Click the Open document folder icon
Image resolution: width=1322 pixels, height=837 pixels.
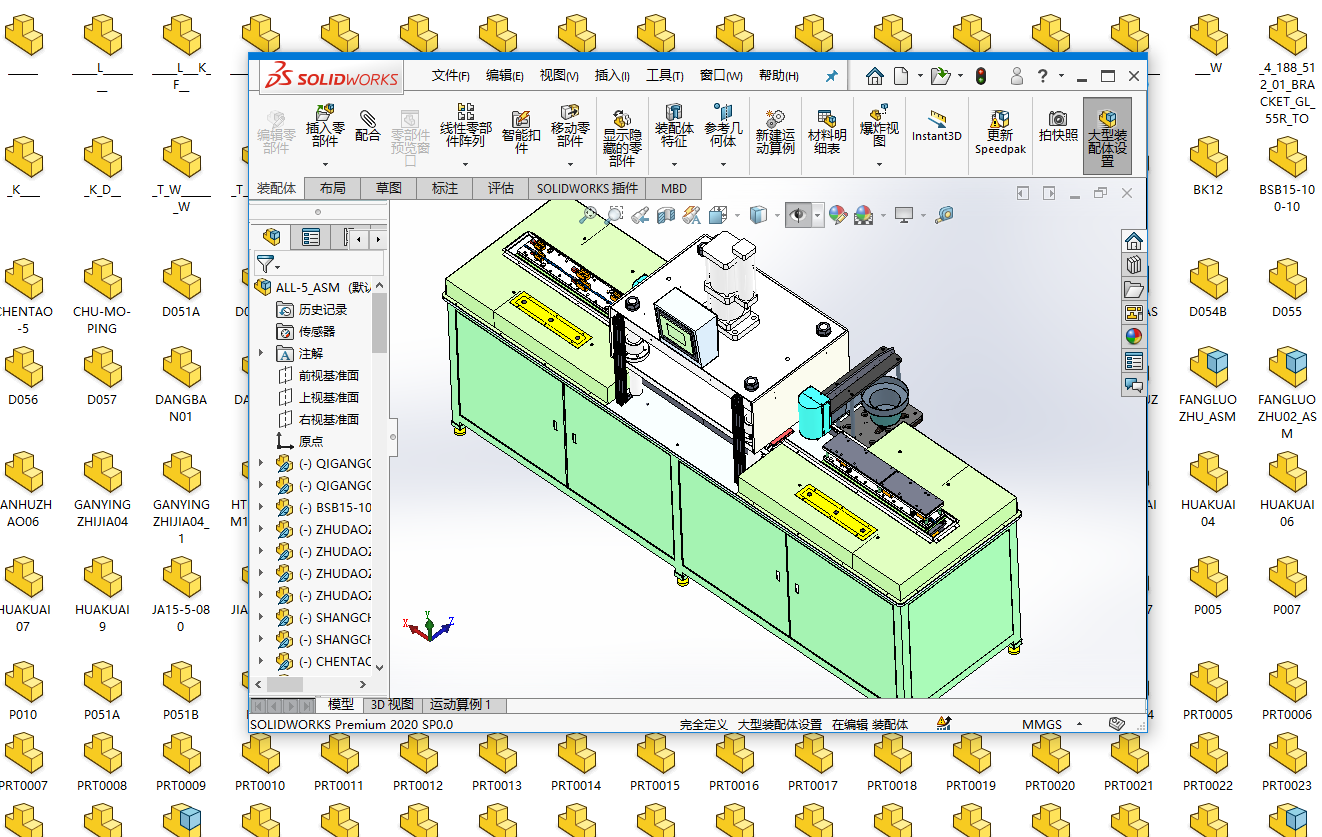click(x=940, y=76)
